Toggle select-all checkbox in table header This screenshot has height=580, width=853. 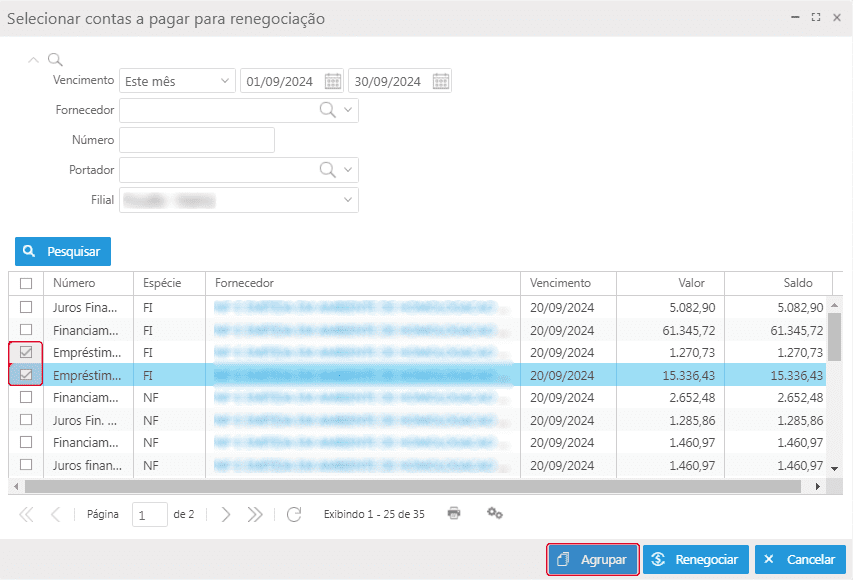(x=26, y=283)
